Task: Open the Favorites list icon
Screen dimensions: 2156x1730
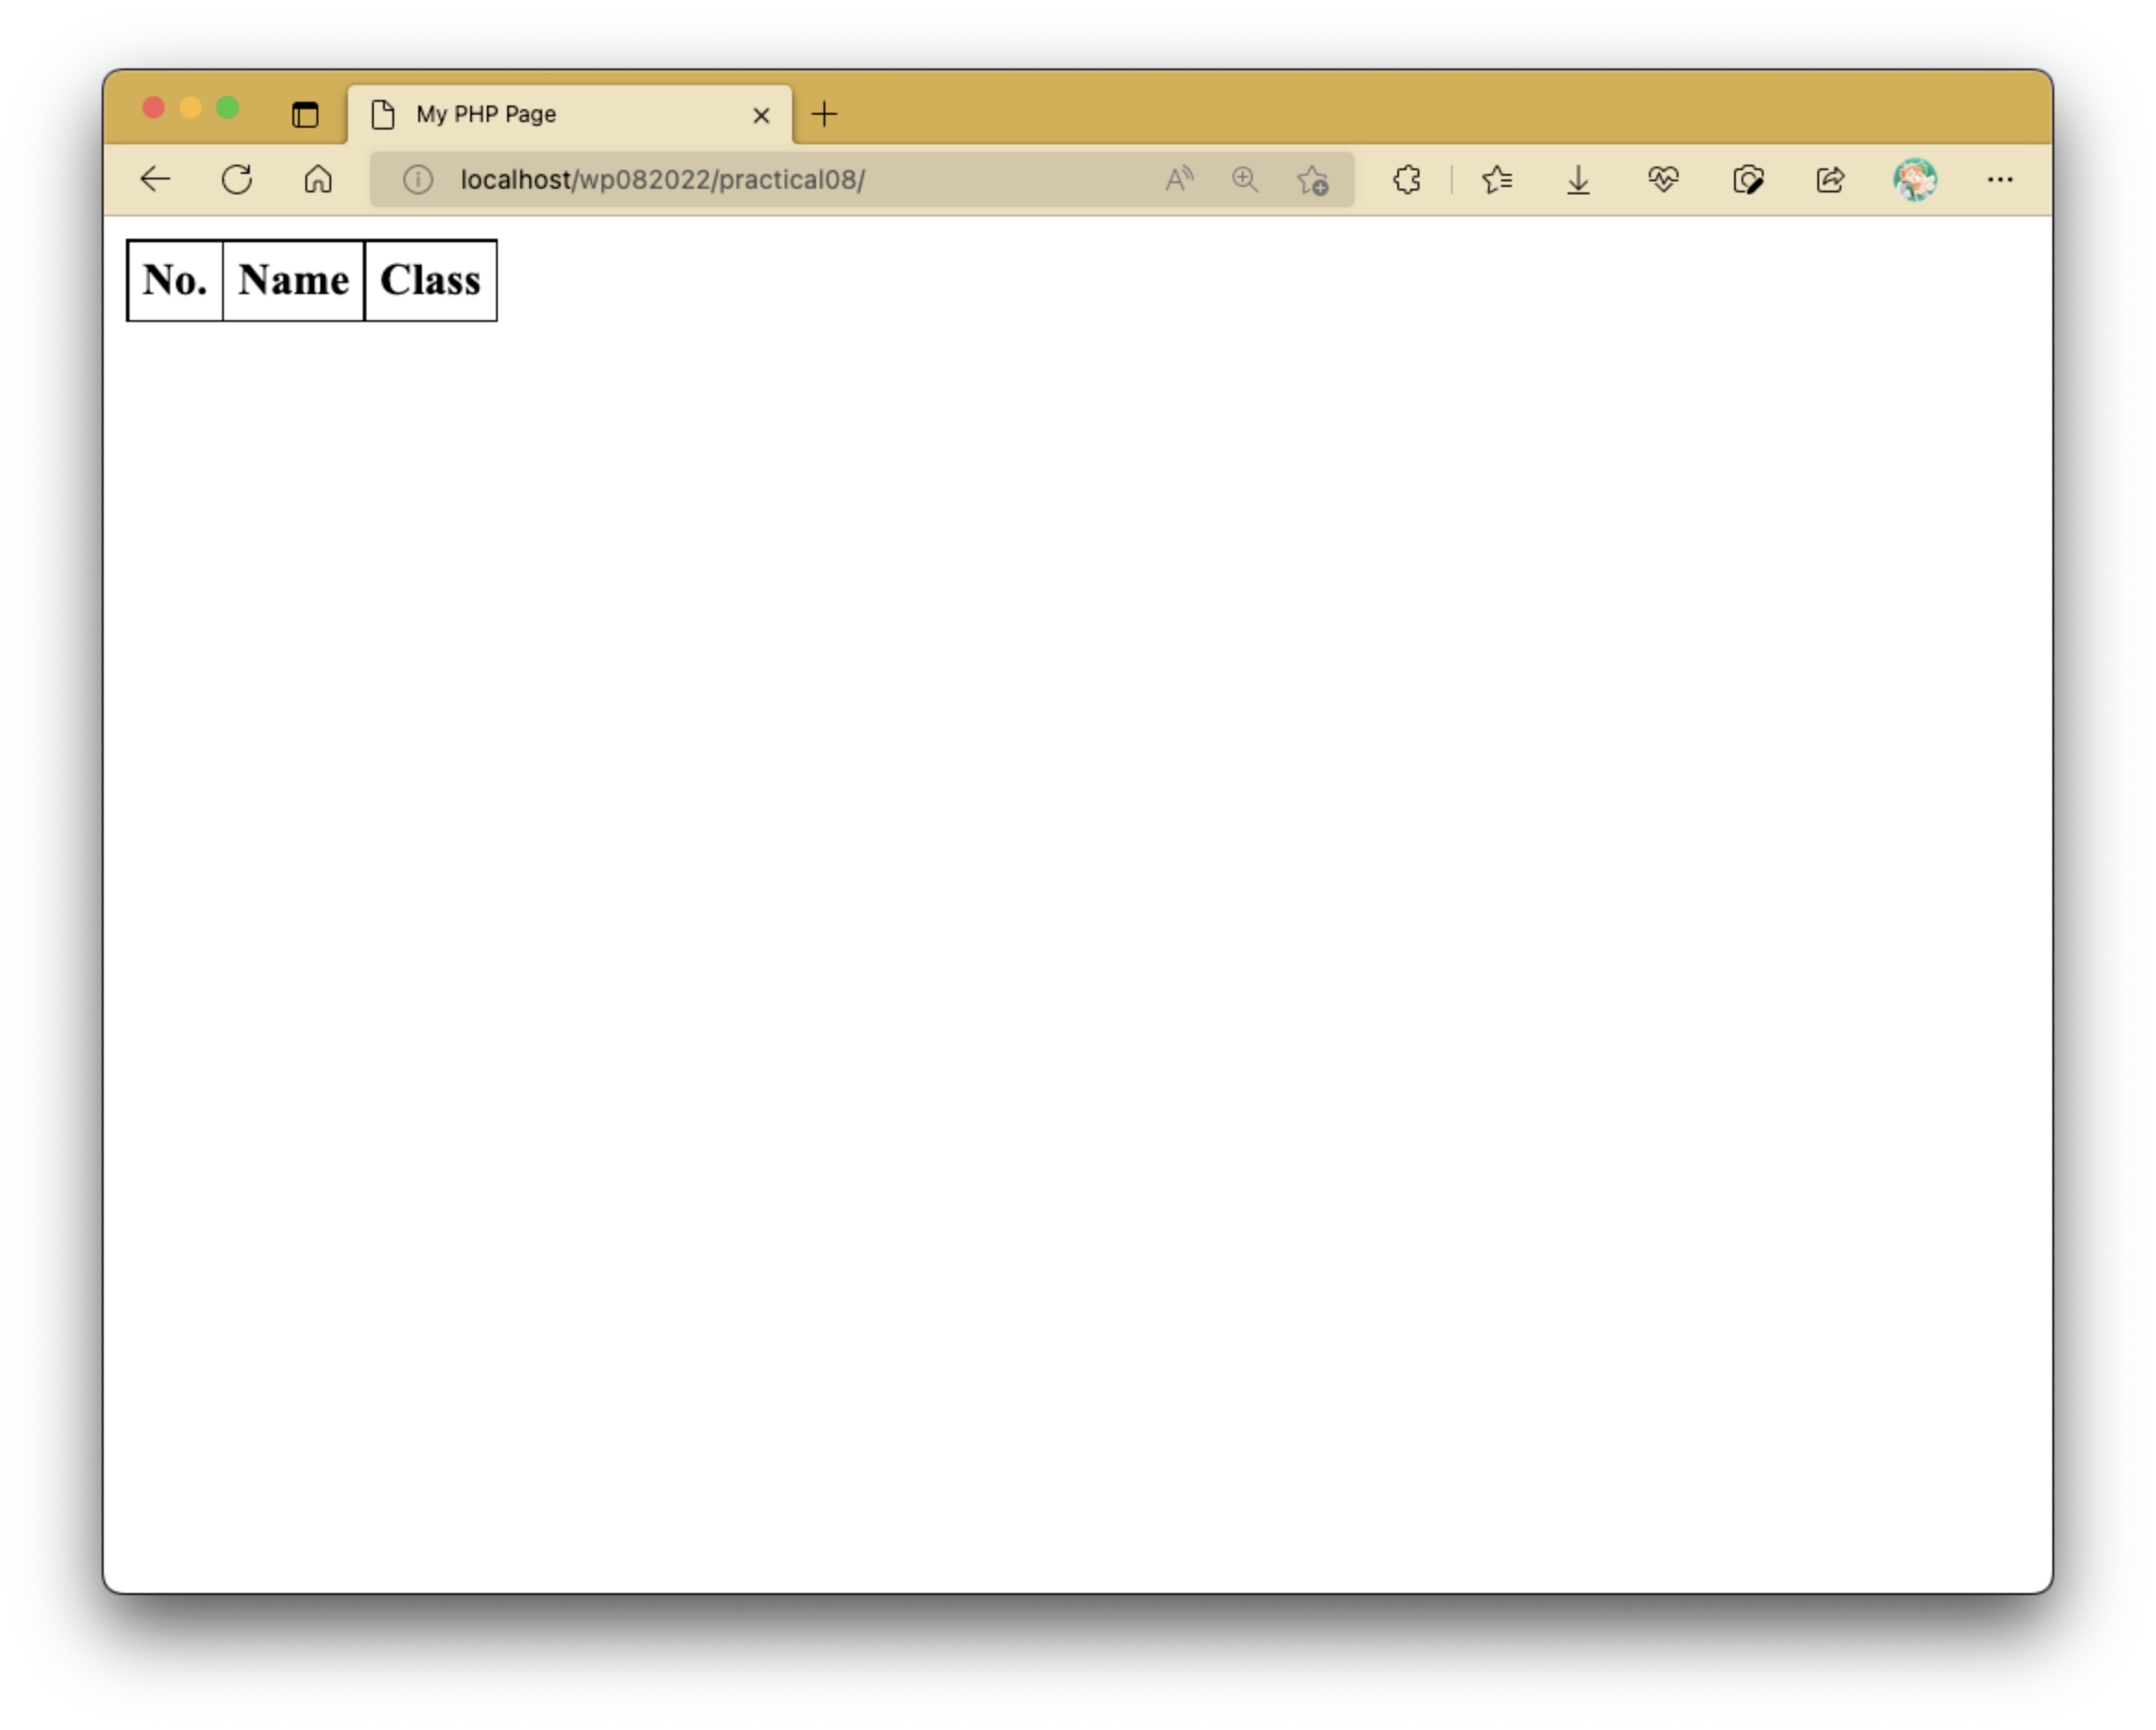Action: pyautogui.click(x=1497, y=179)
